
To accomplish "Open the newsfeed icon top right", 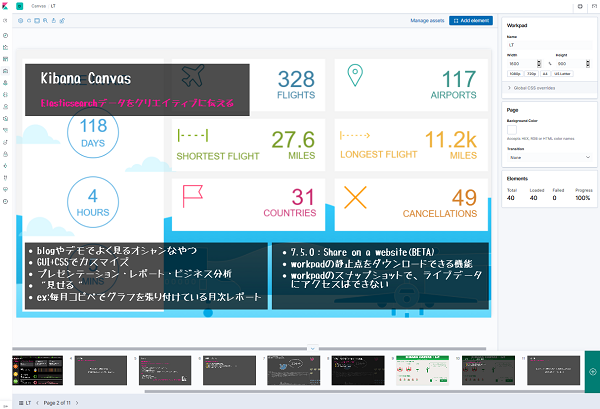I will pos(595,7).
